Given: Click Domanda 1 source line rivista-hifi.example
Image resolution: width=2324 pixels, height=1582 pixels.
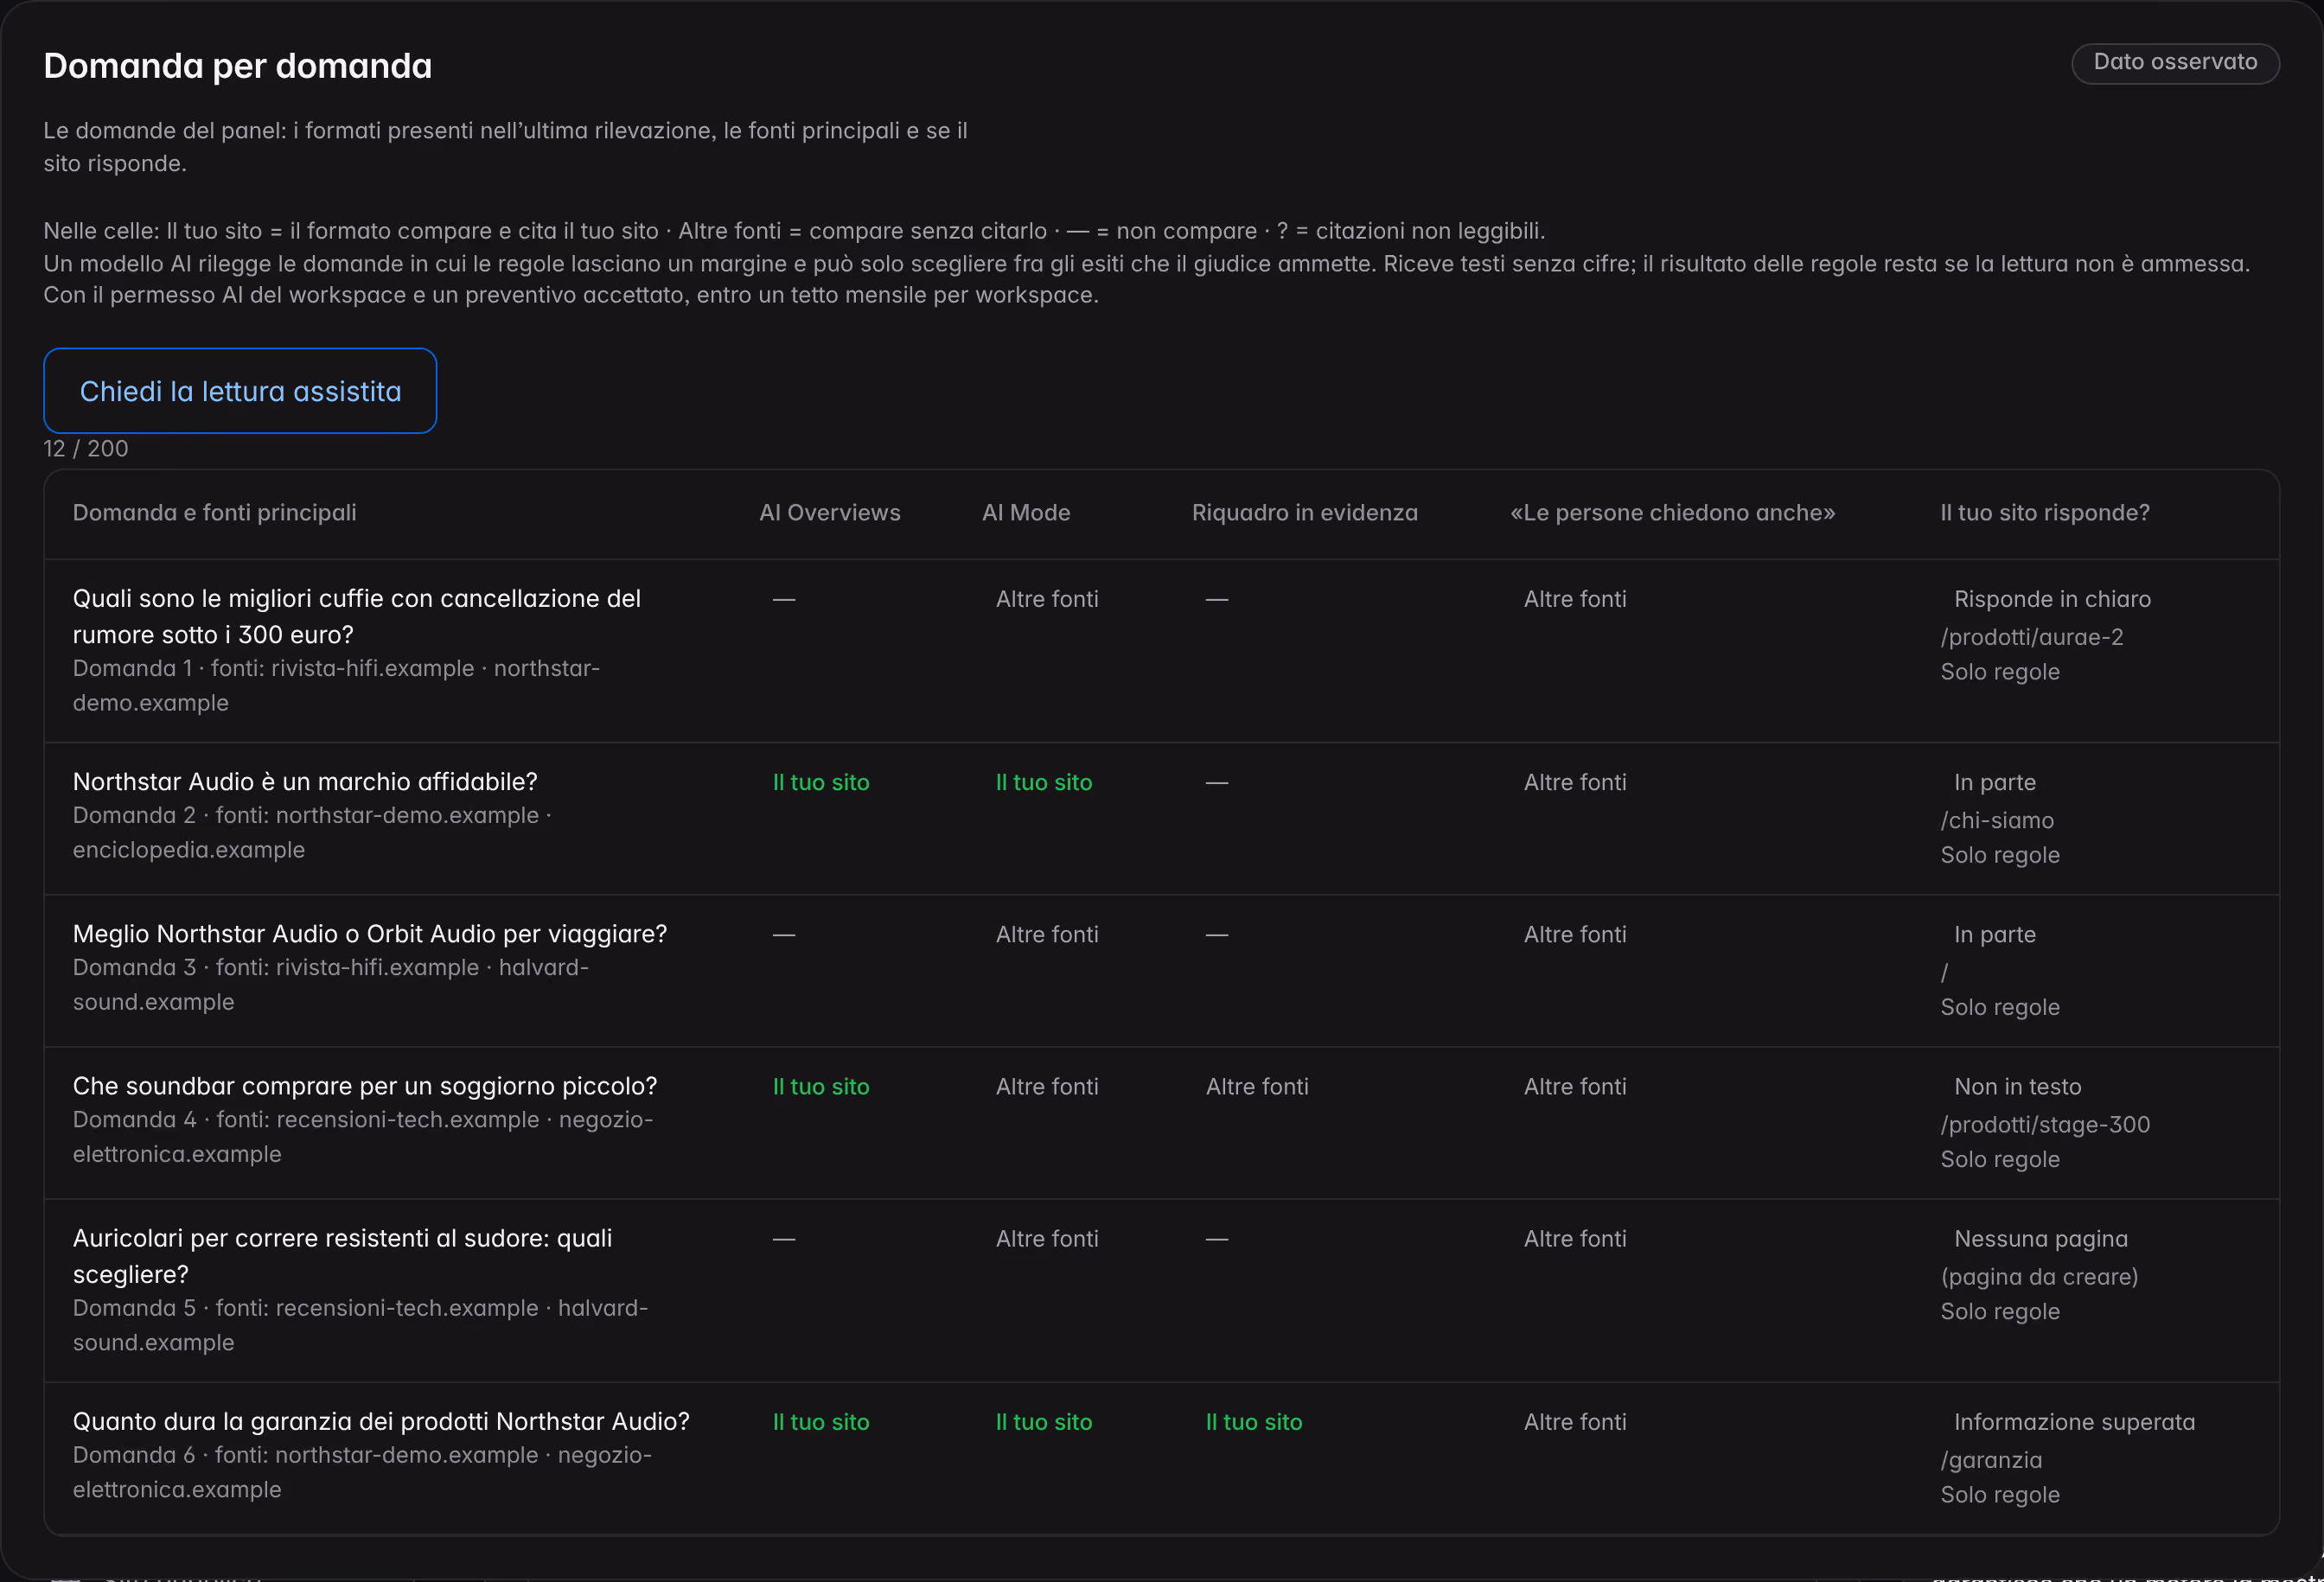Looking at the screenshot, I should (336, 685).
